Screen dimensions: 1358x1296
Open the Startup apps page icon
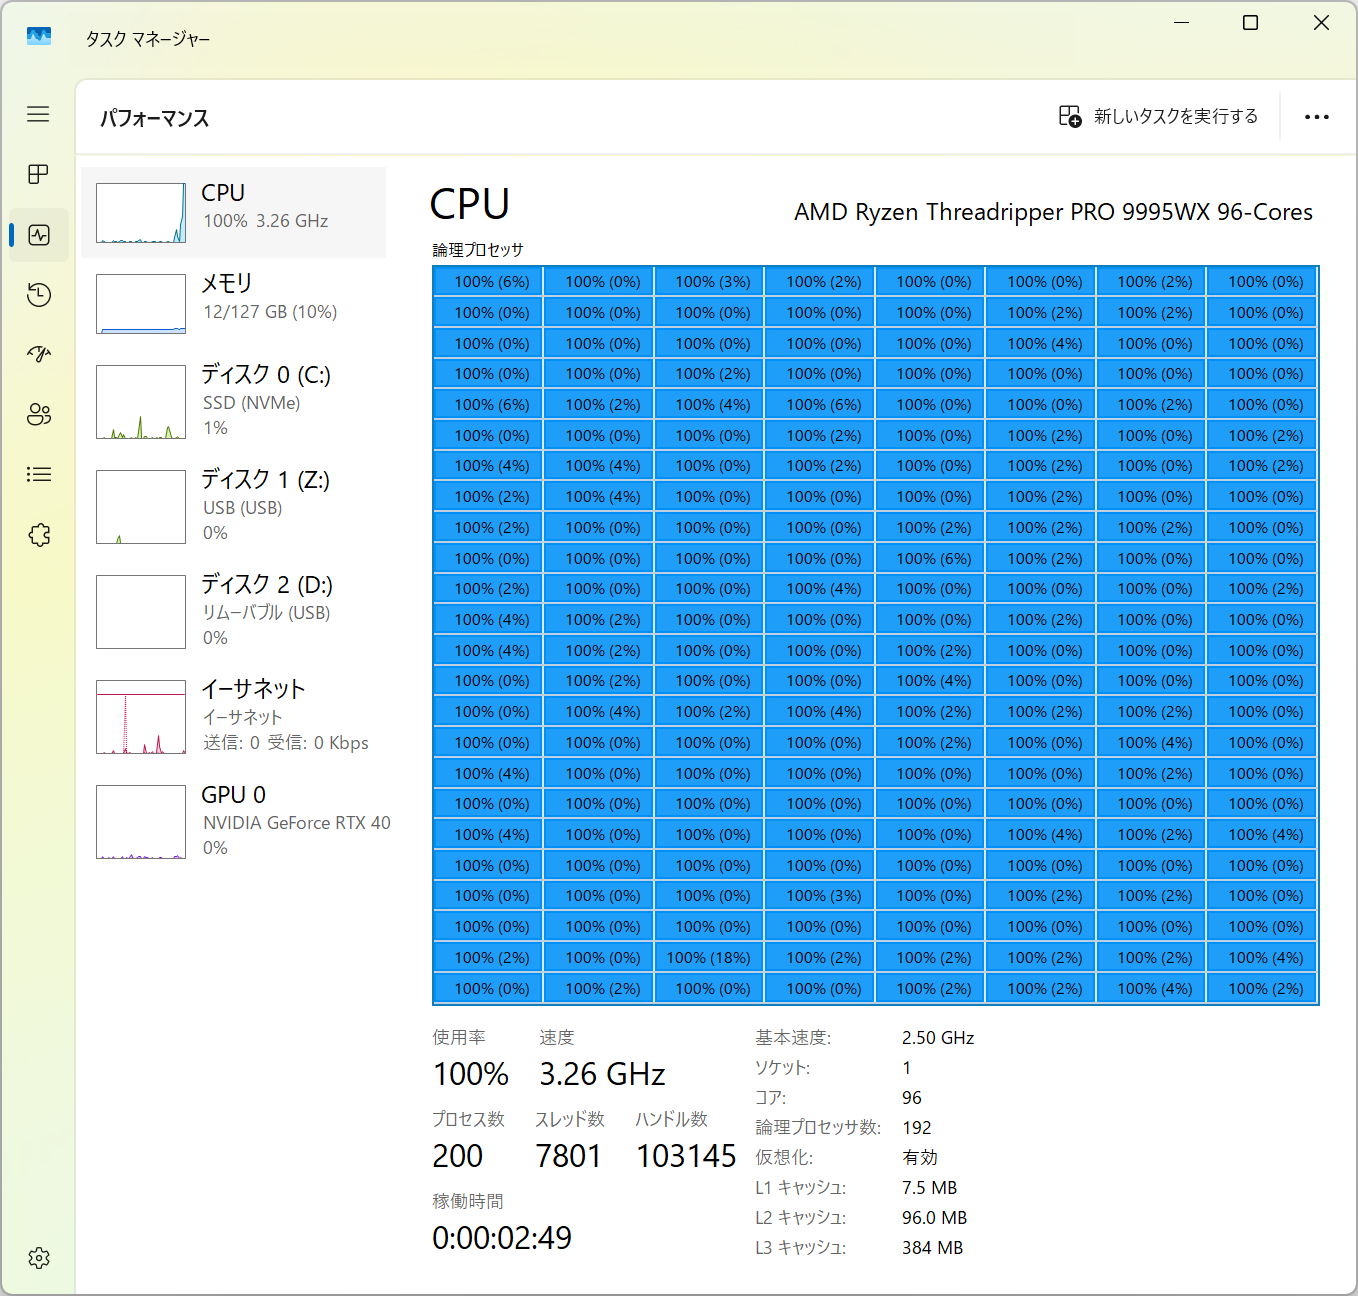click(x=39, y=354)
